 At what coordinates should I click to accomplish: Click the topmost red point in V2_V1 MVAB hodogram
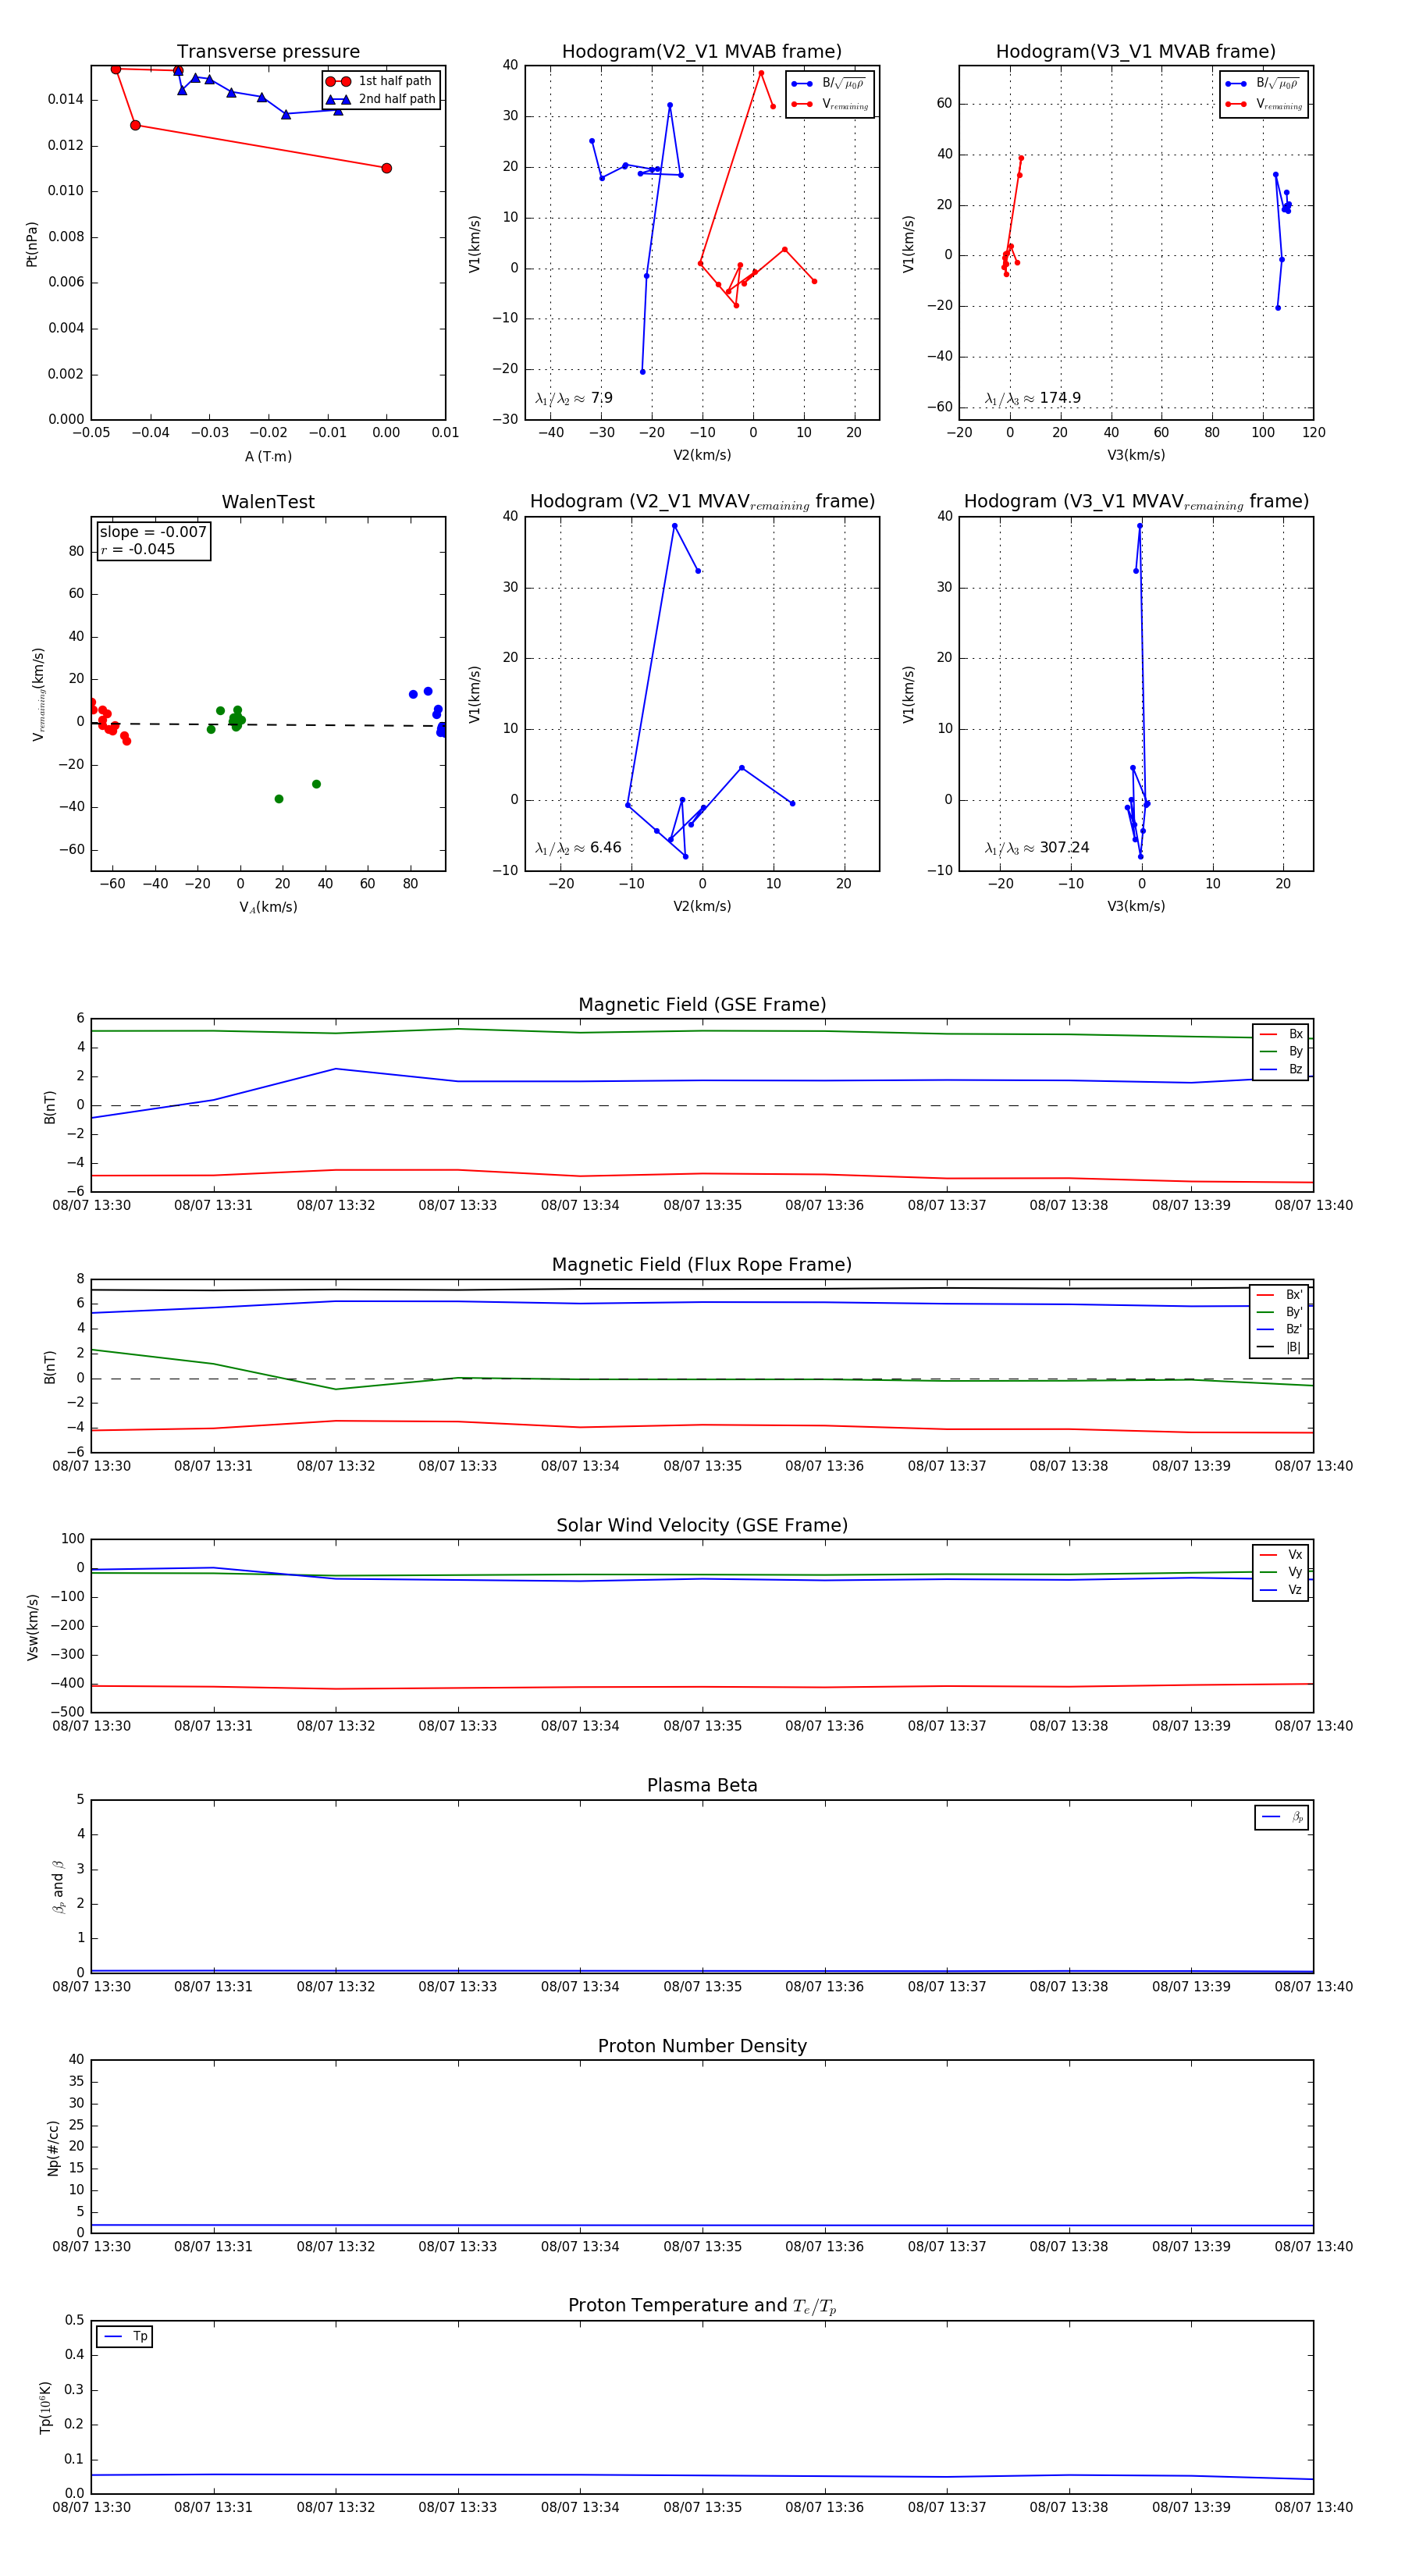(761, 73)
